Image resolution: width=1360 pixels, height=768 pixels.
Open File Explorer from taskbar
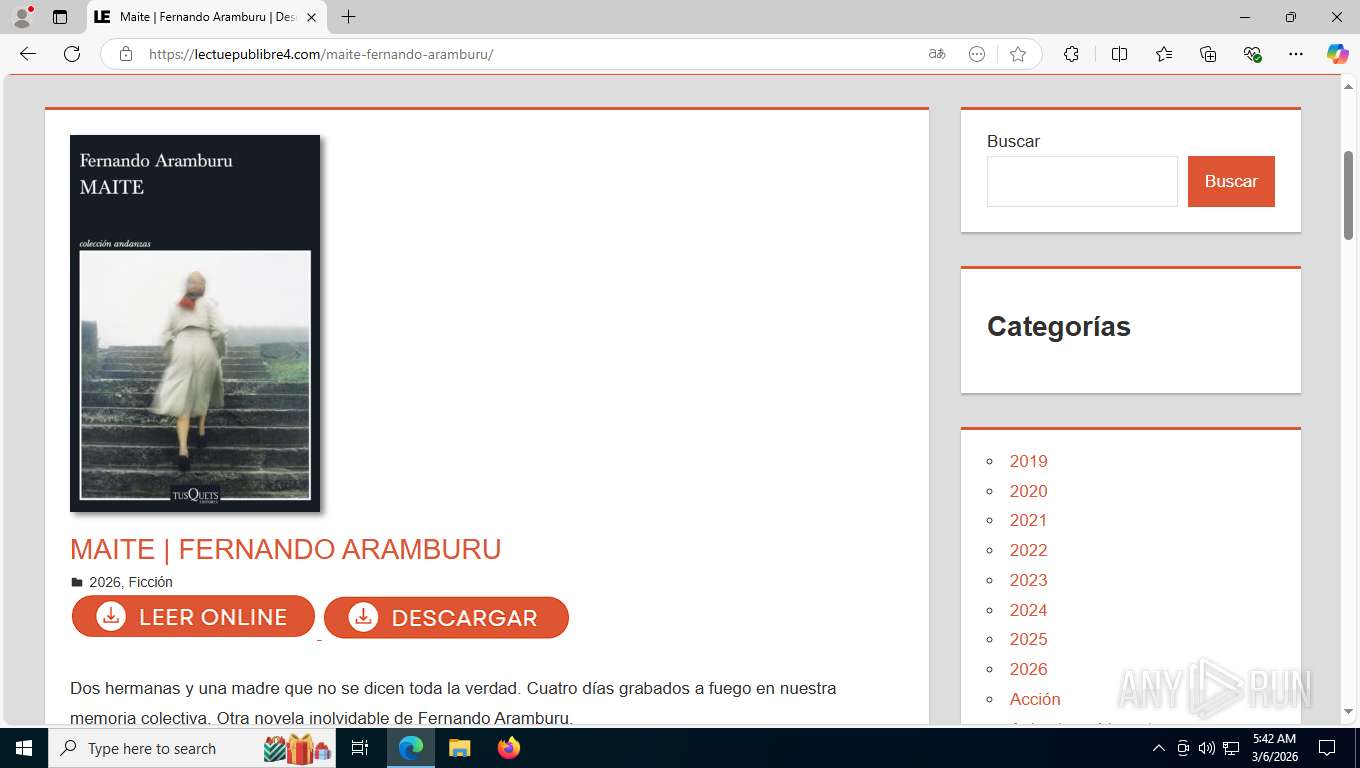pyautogui.click(x=459, y=748)
